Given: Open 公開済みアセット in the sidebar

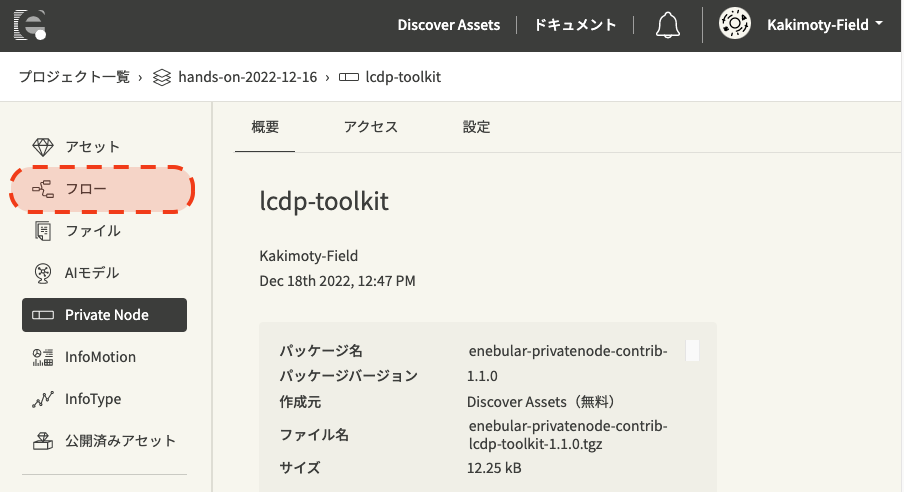Looking at the screenshot, I should (x=104, y=441).
